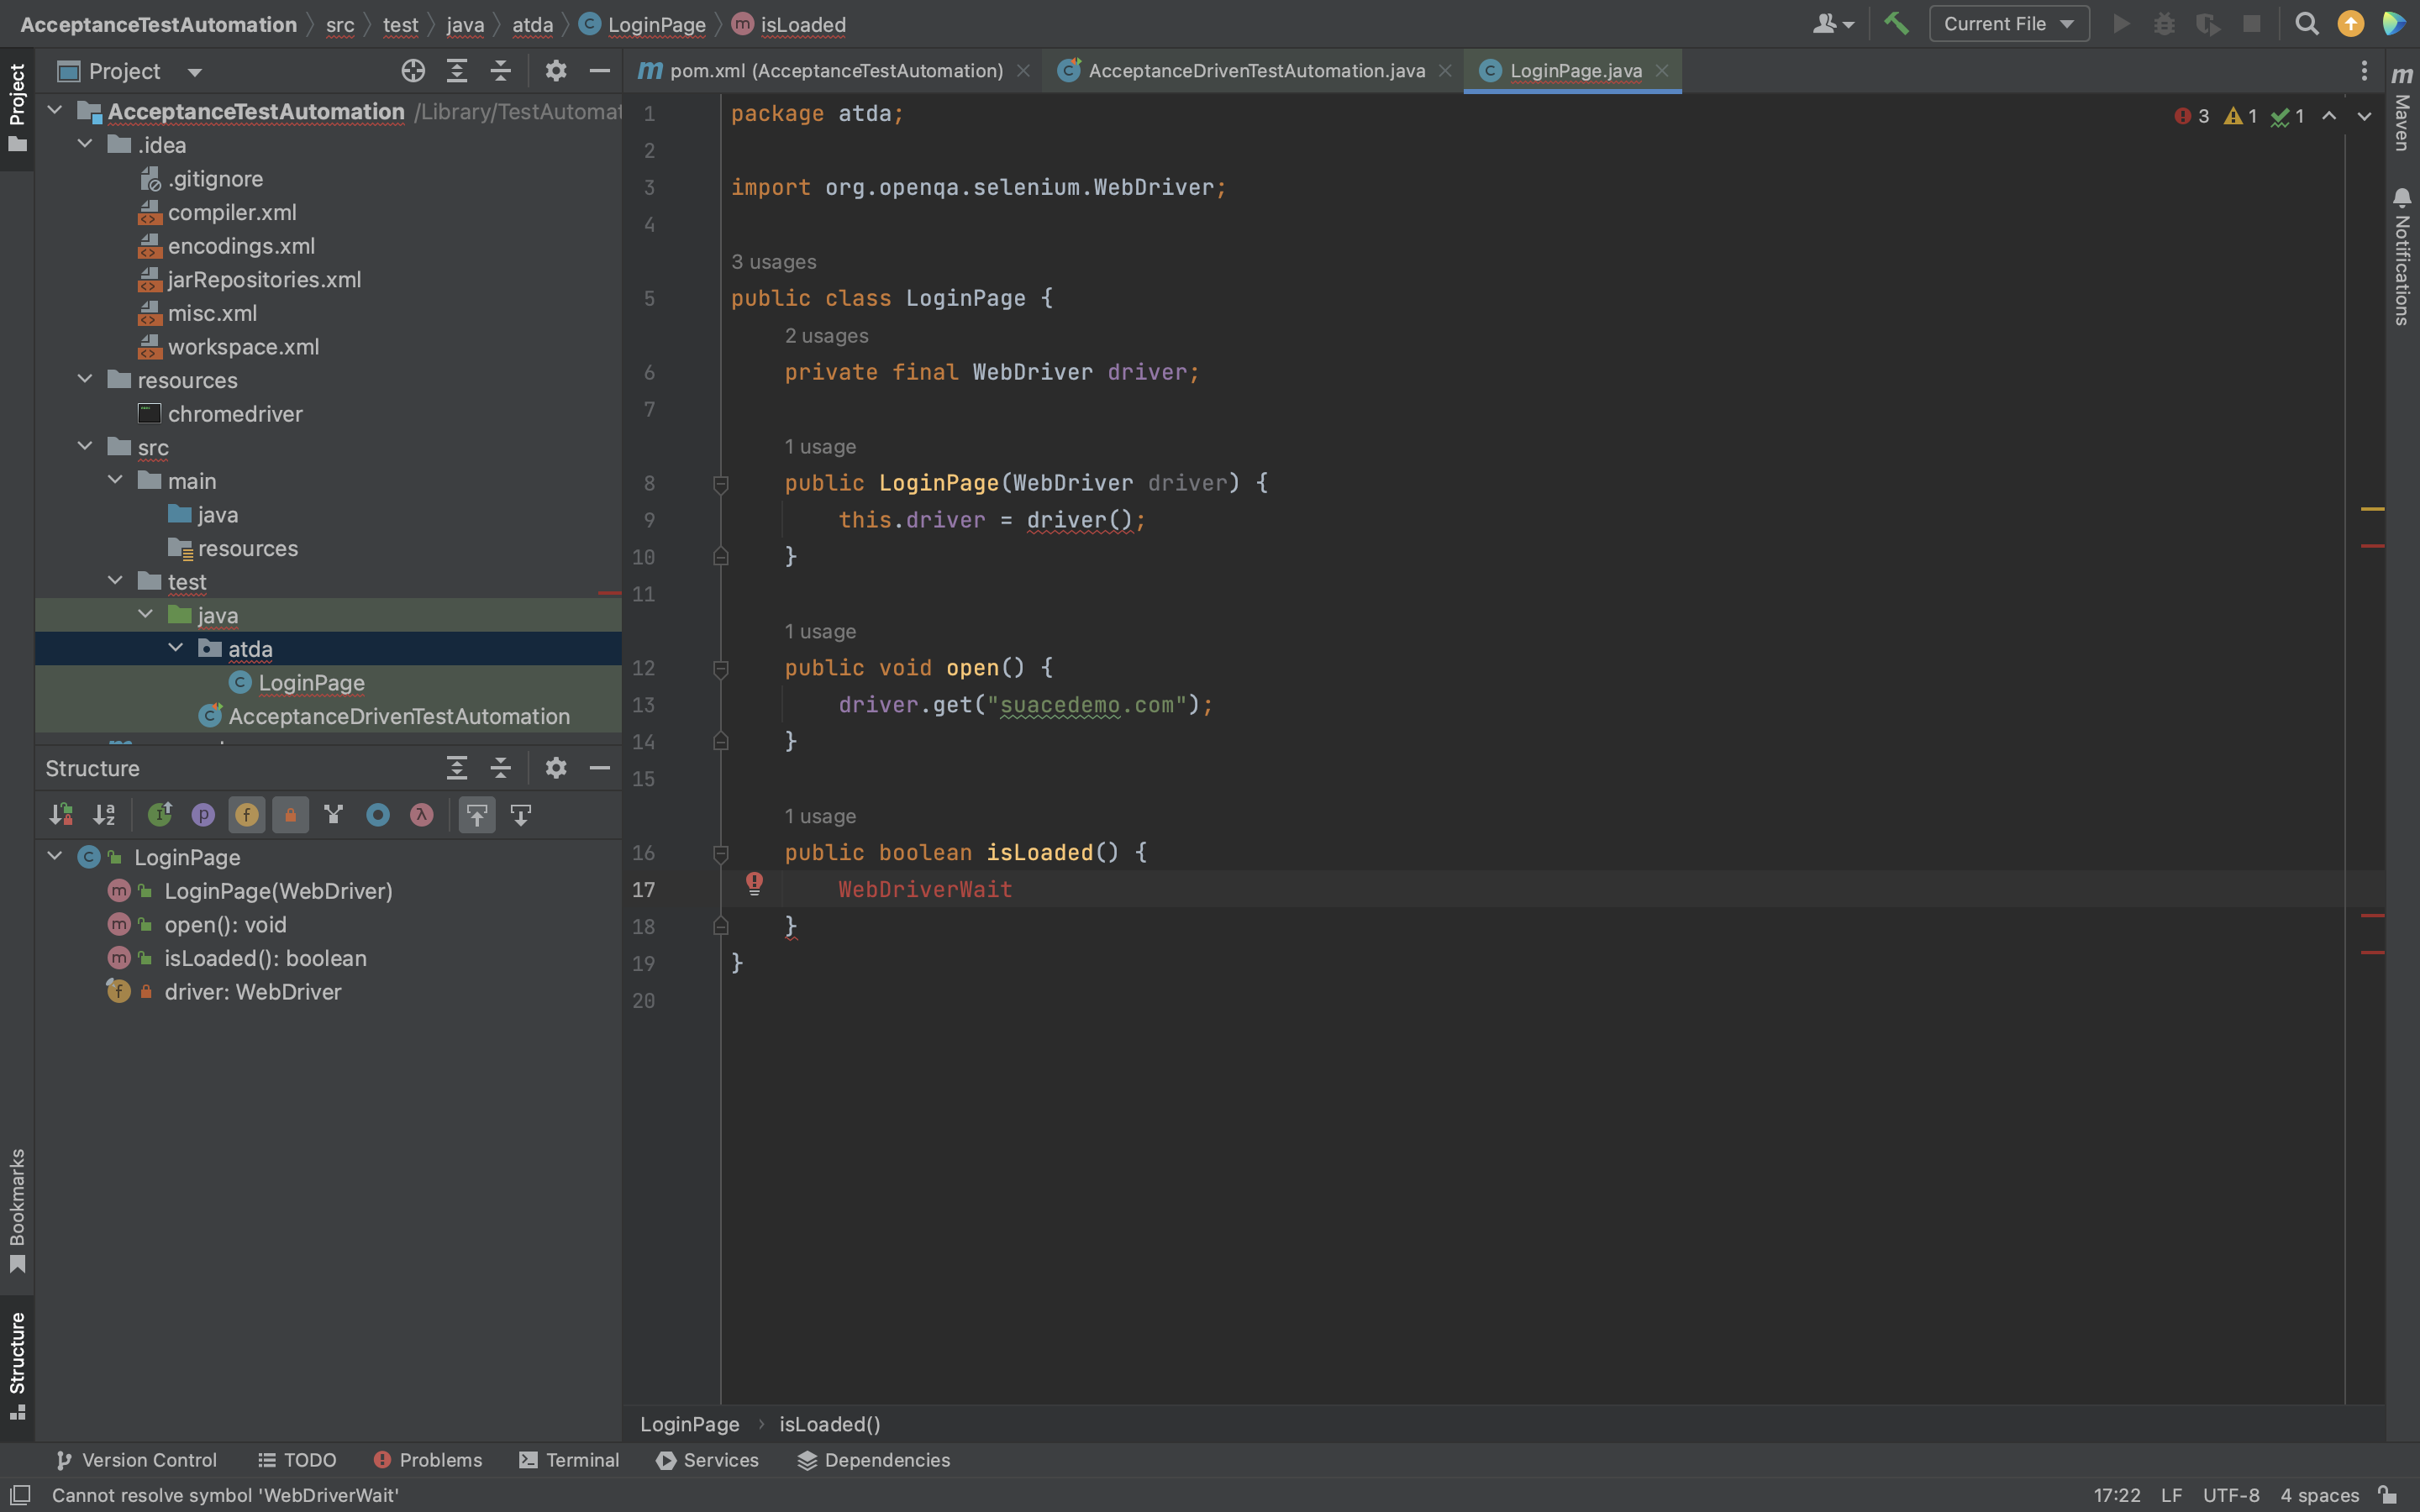Click Expand All in Project panel
Image resolution: width=2420 pixels, height=1512 pixels.
click(457, 71)
